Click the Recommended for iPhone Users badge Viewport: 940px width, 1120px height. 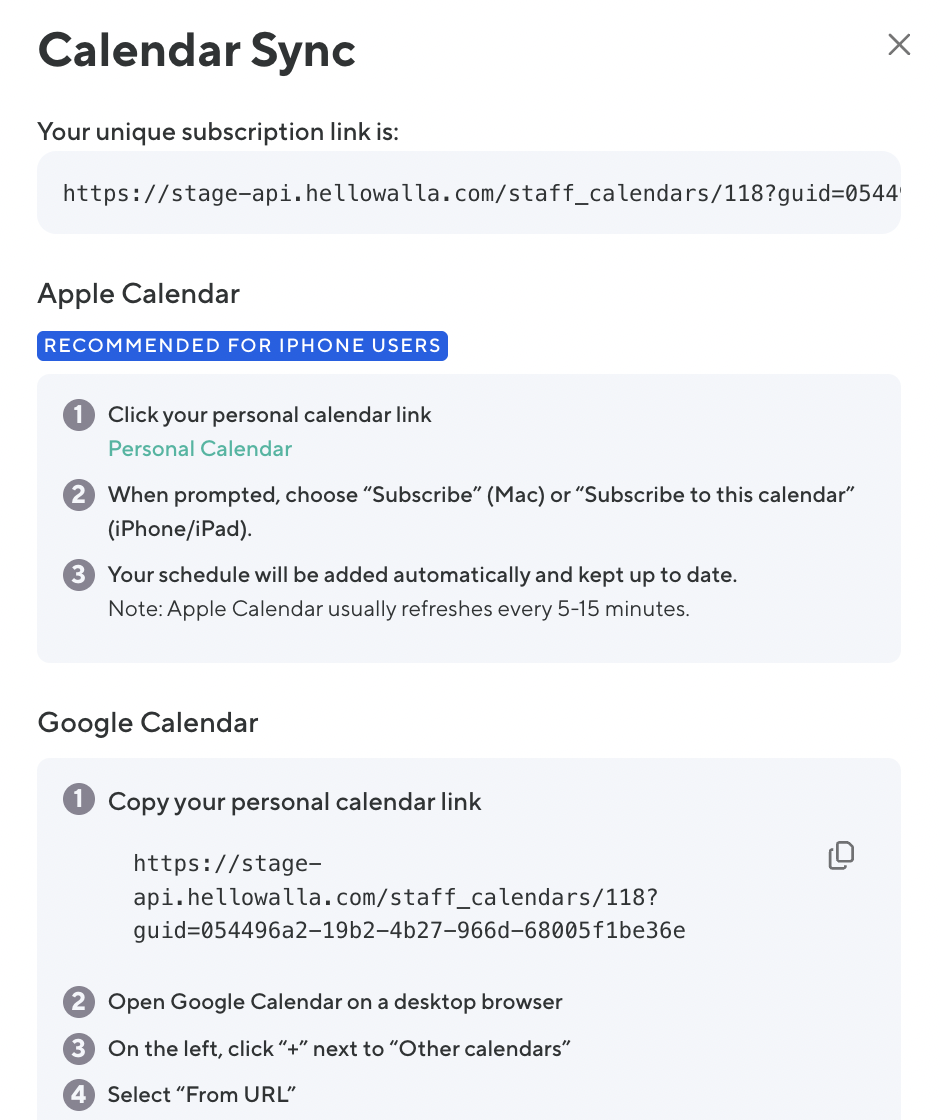(x=242, y=346)
